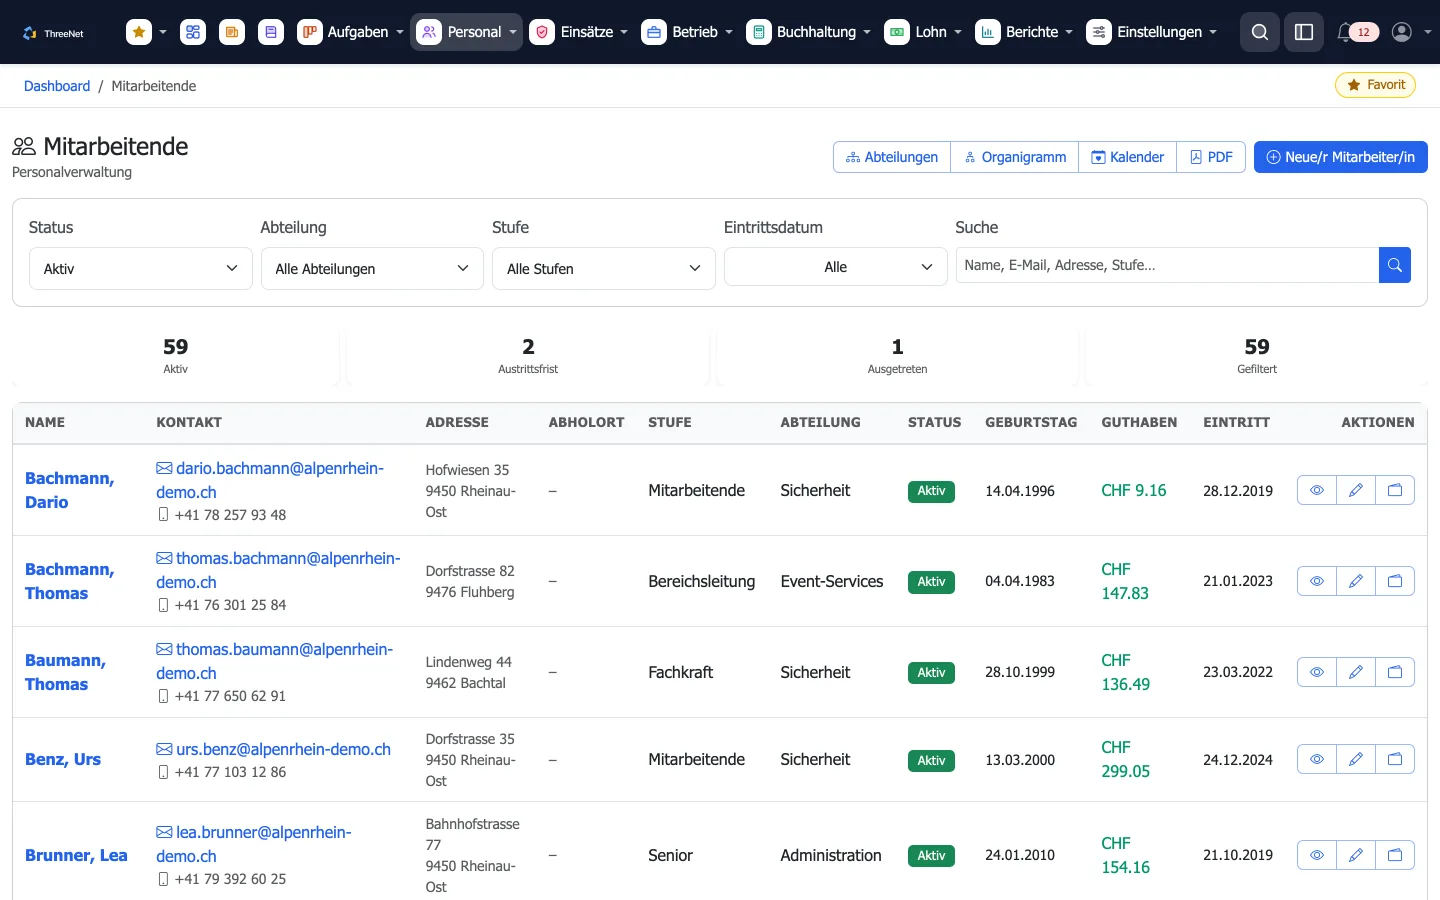Toggle the sidebar panel icon

(x=1304, y=32)
